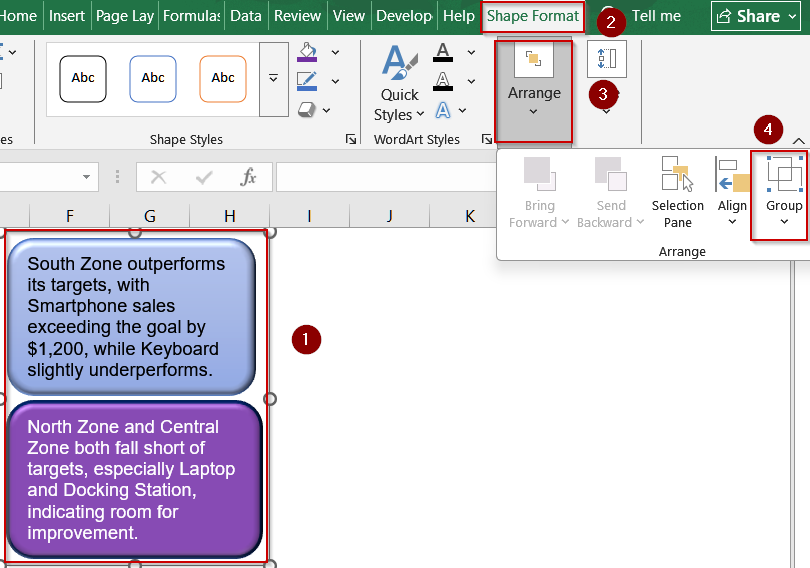This screenshot has width=810, height=568.
Task: Apply the blue outline Abc shape style
Action: 153,78
